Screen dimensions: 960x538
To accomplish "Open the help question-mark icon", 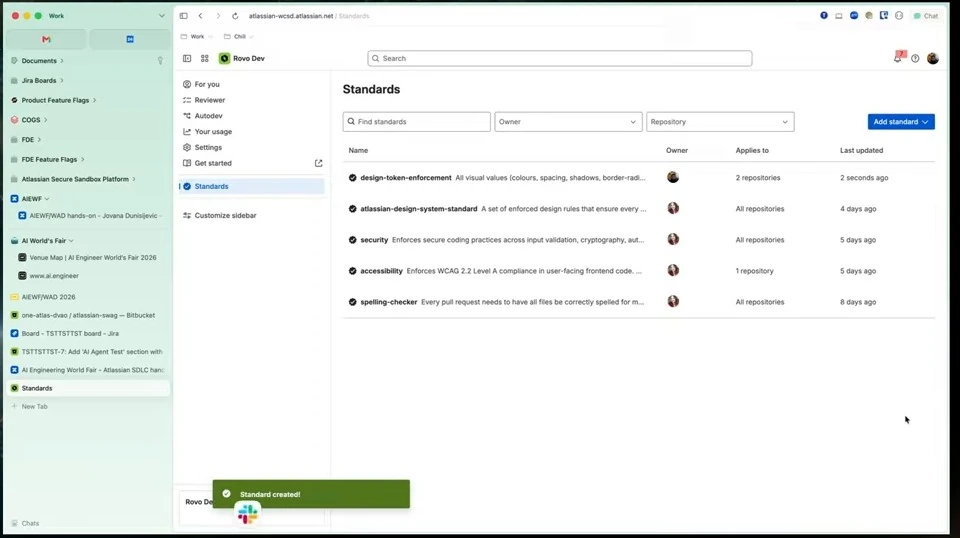I will (915, 58).
